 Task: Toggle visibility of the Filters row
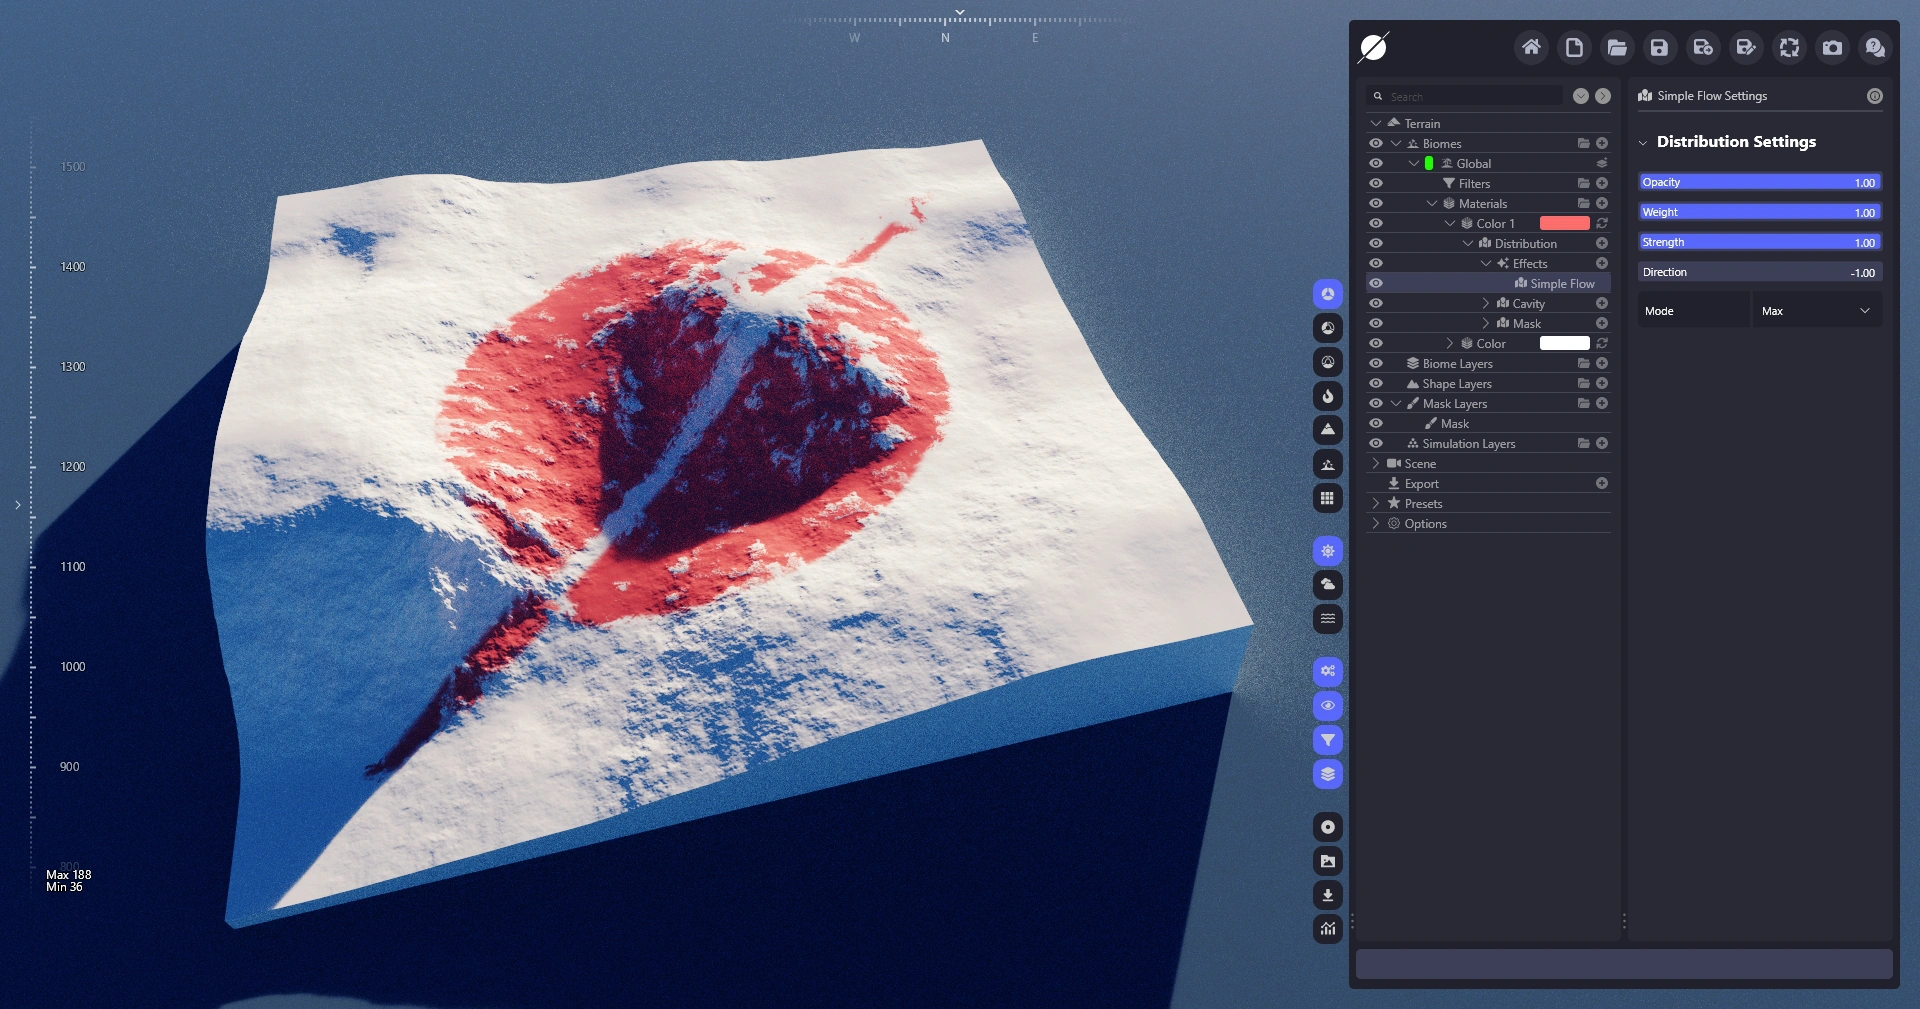pos(1376,183)
